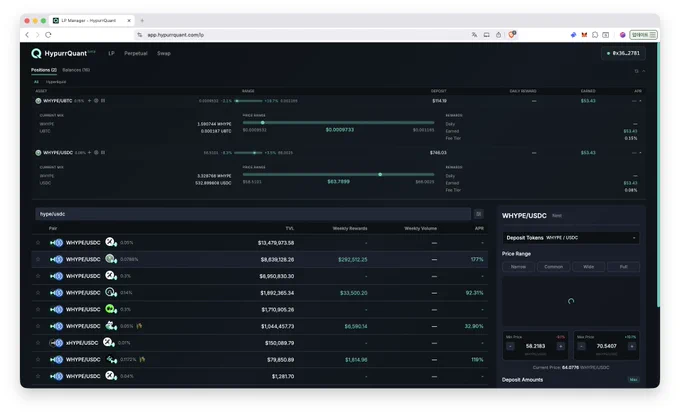
Task: Click the add liquidity plus icon for WHYPE/UBTC position
Action: pos(89,101)
